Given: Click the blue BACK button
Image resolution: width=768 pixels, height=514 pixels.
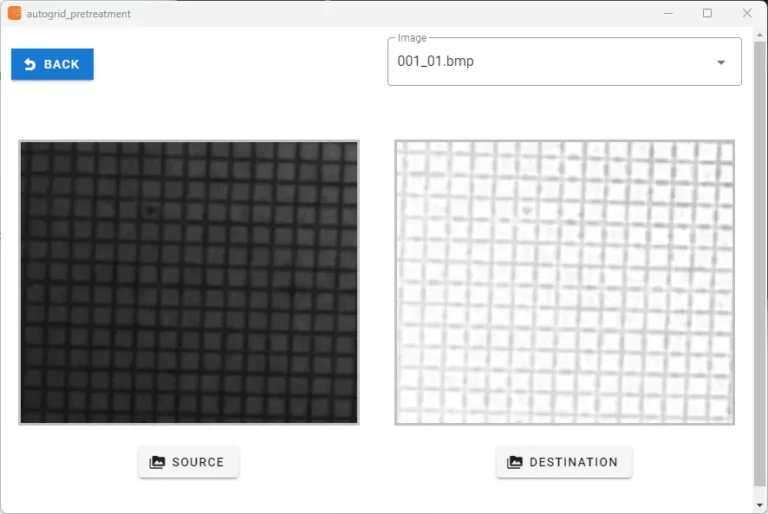Looking at the screenshot, I should coord(52,64).
